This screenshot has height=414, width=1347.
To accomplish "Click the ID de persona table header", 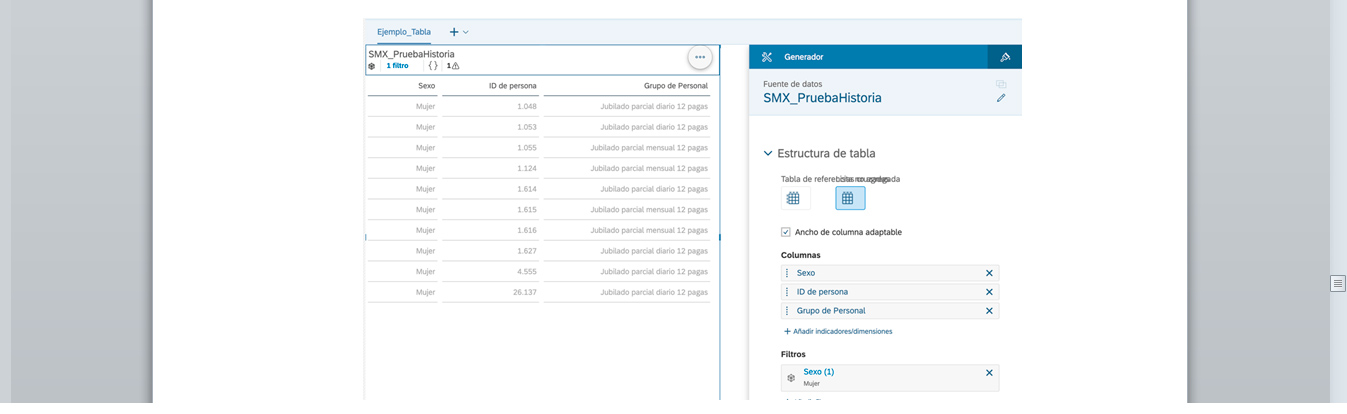I will (x=513, y=86).
